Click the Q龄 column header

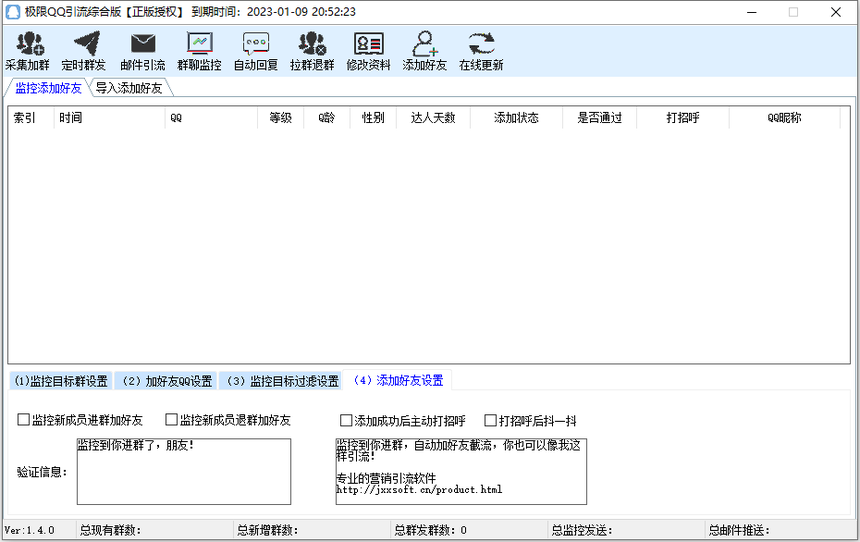click(x=326, y=117)
